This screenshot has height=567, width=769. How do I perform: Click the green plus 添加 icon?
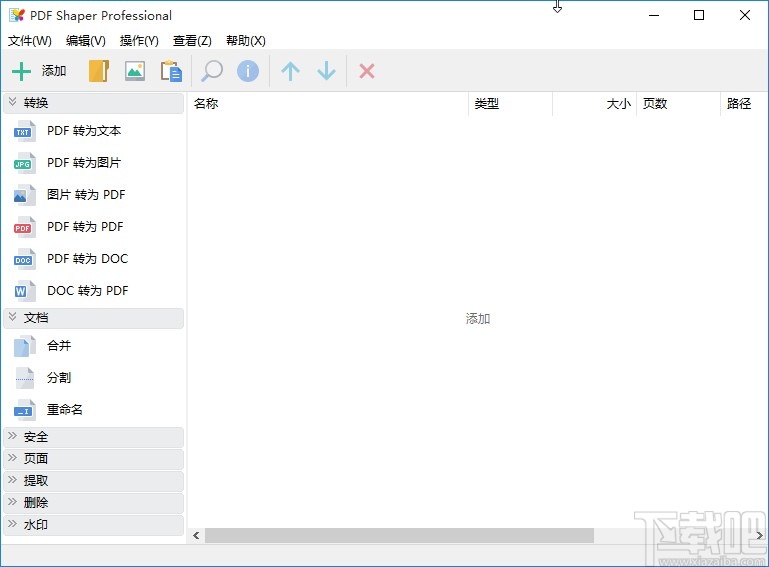click(x=21, y=71)
